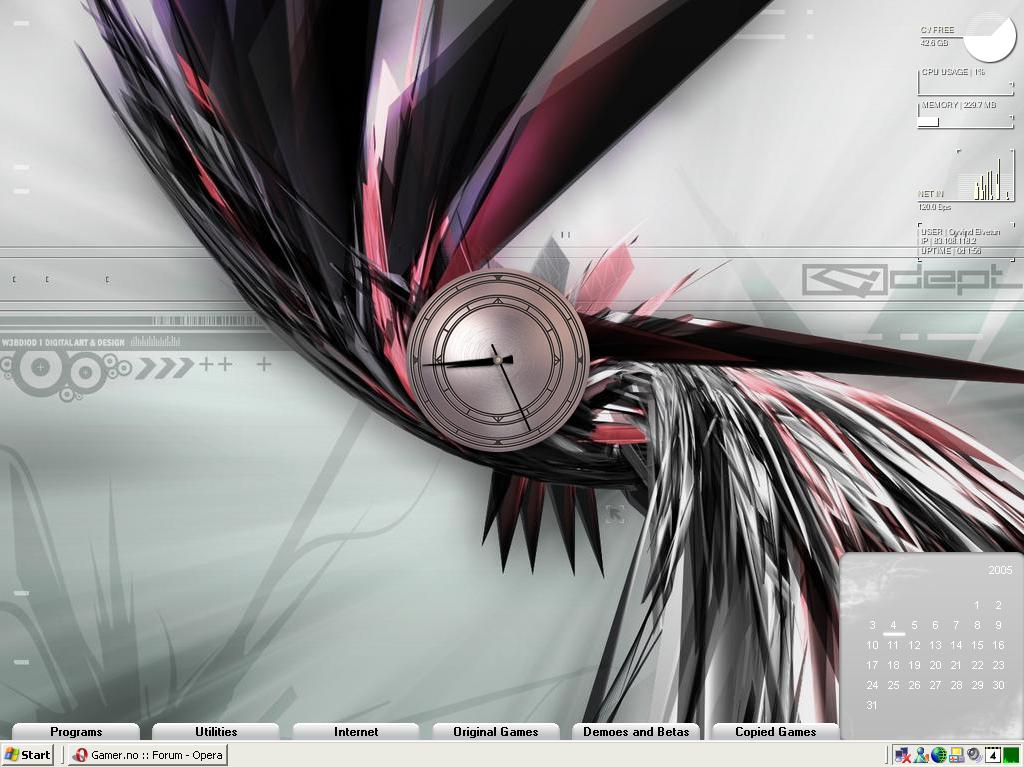The image size is (1024, 768).
Task: Click the UPTIME line
Action: (x=951, y=250)
